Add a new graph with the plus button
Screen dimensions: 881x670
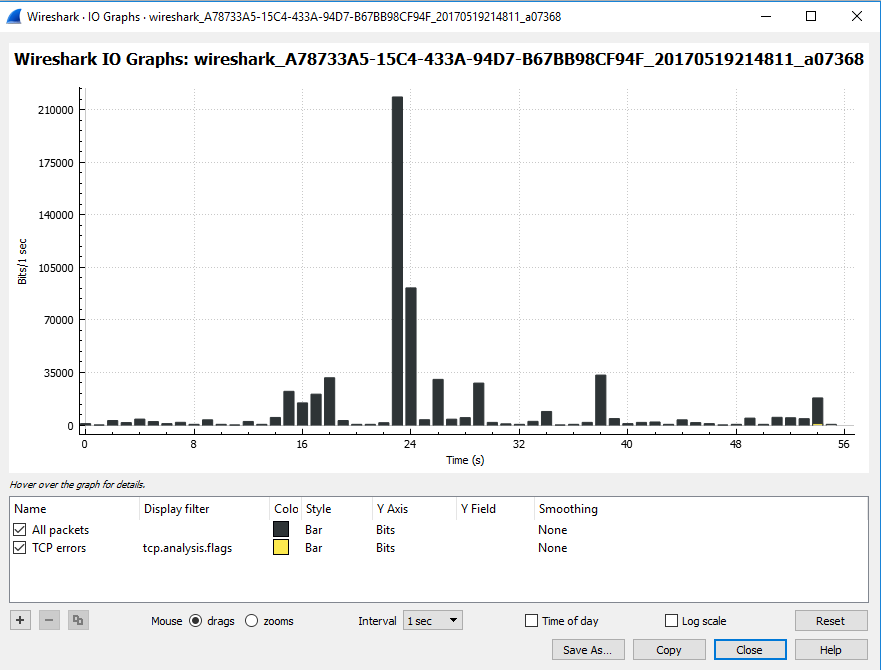20,621
